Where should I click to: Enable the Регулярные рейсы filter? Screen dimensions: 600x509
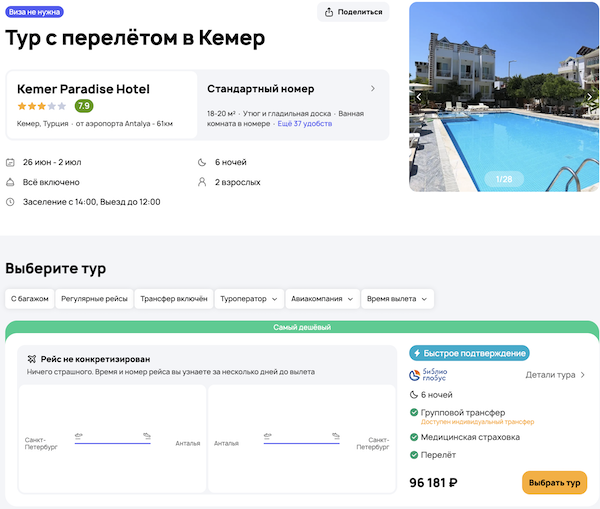click(x=94, y=298)
